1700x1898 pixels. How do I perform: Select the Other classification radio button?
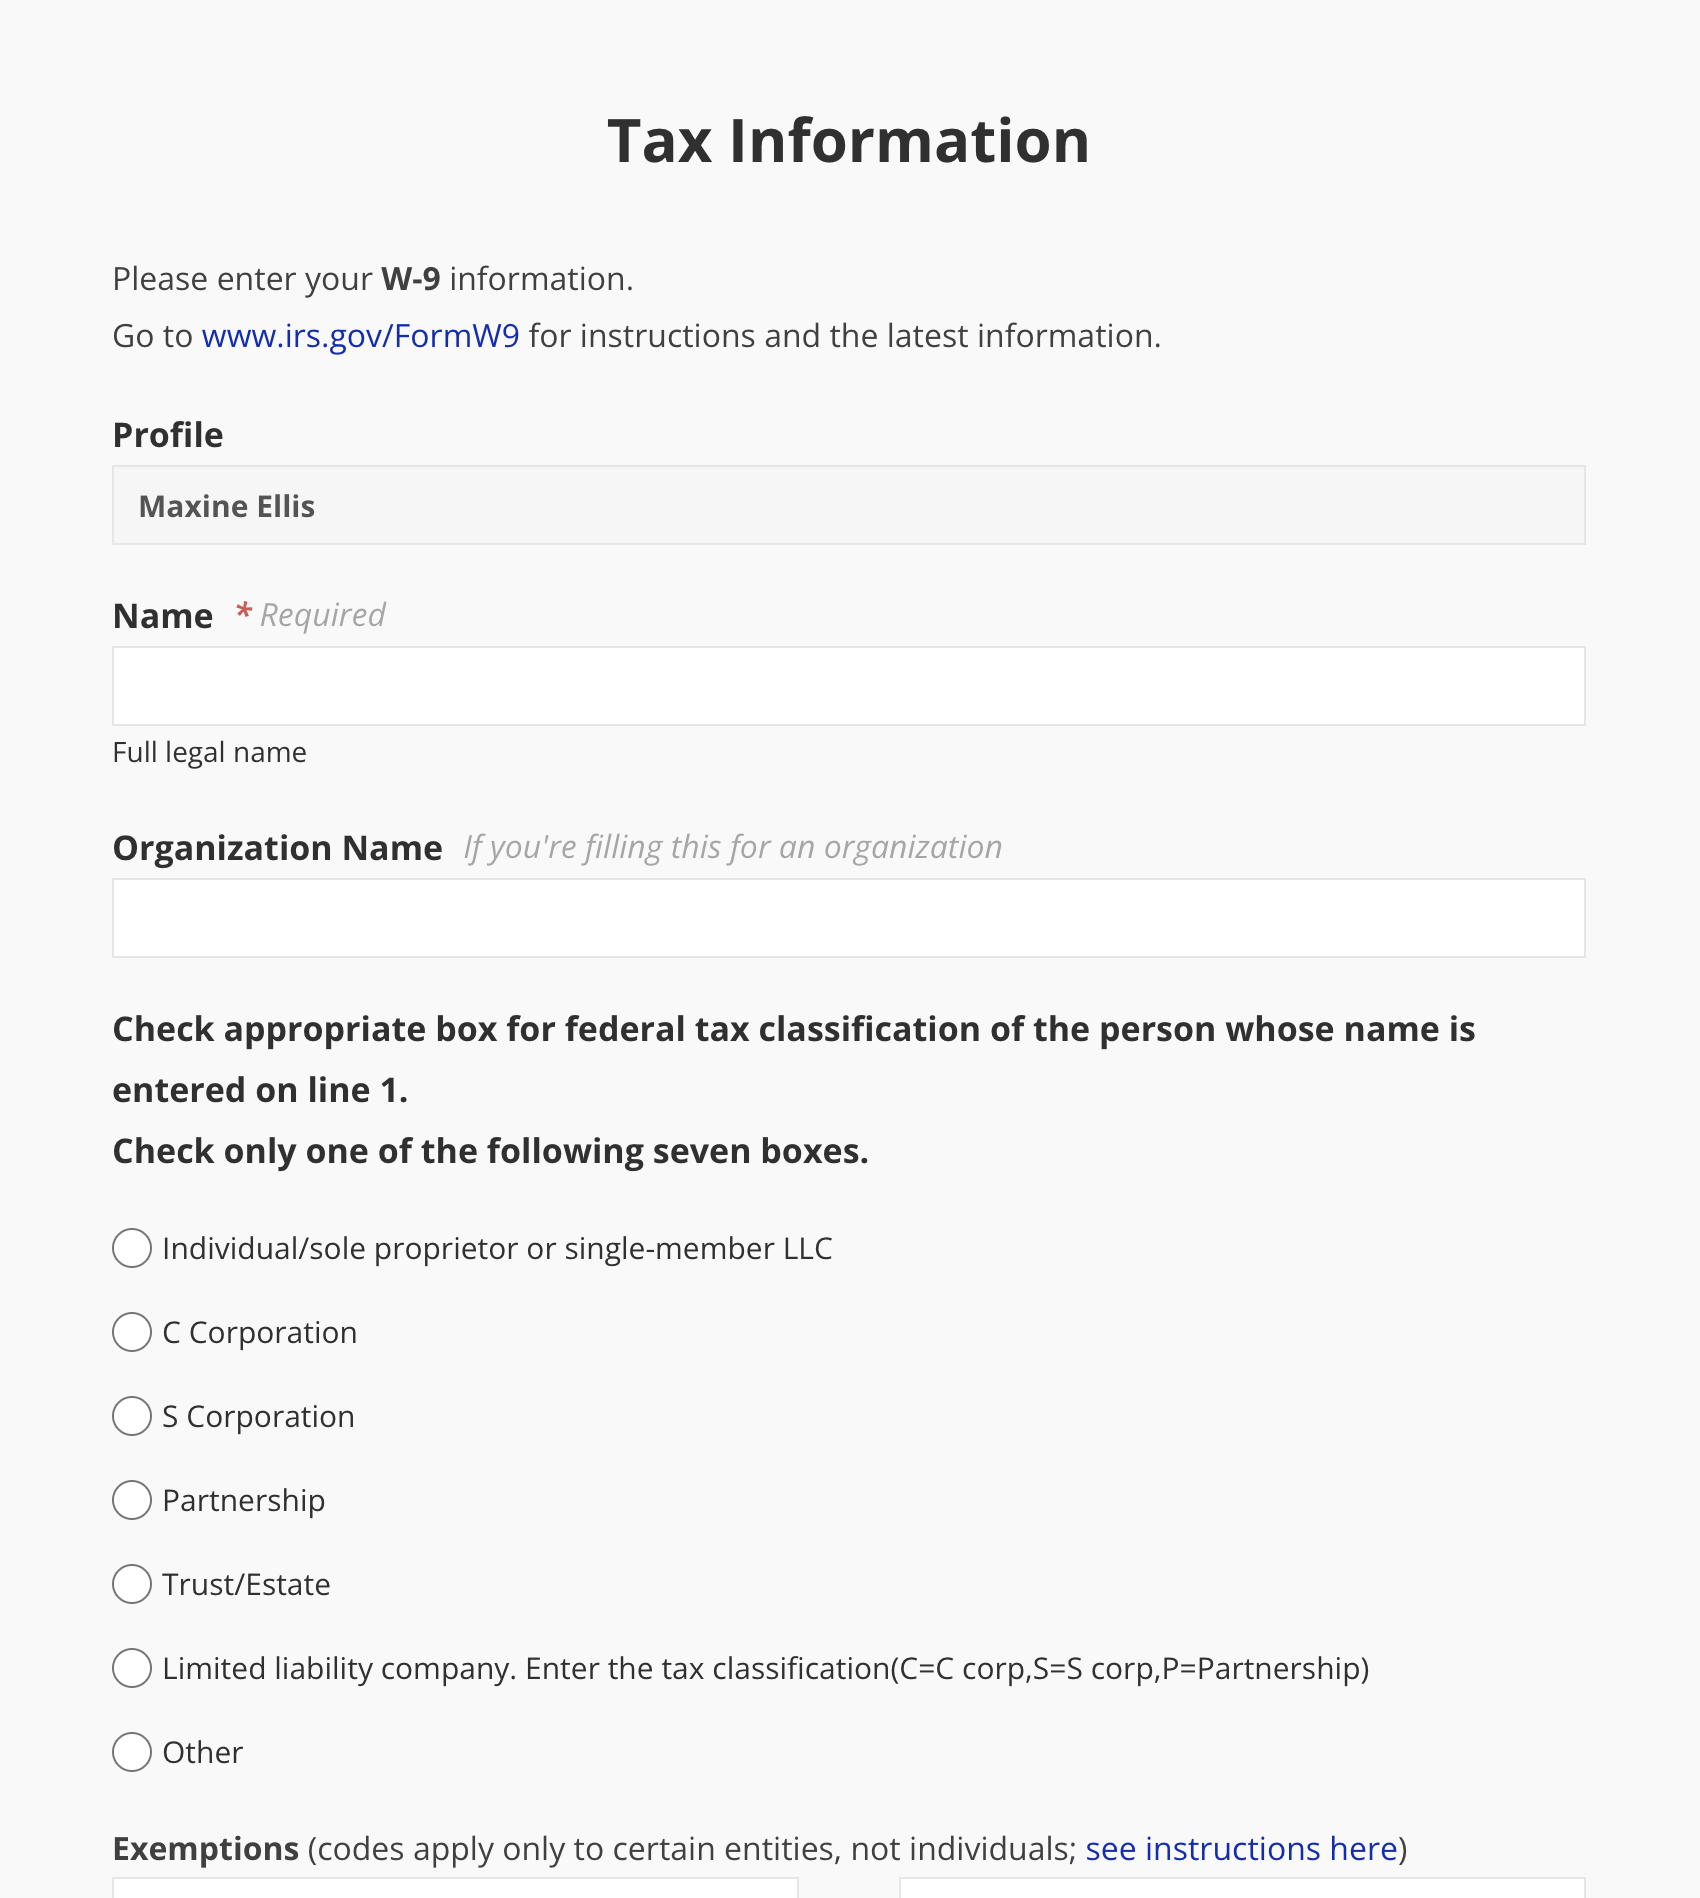point(132,1752)
